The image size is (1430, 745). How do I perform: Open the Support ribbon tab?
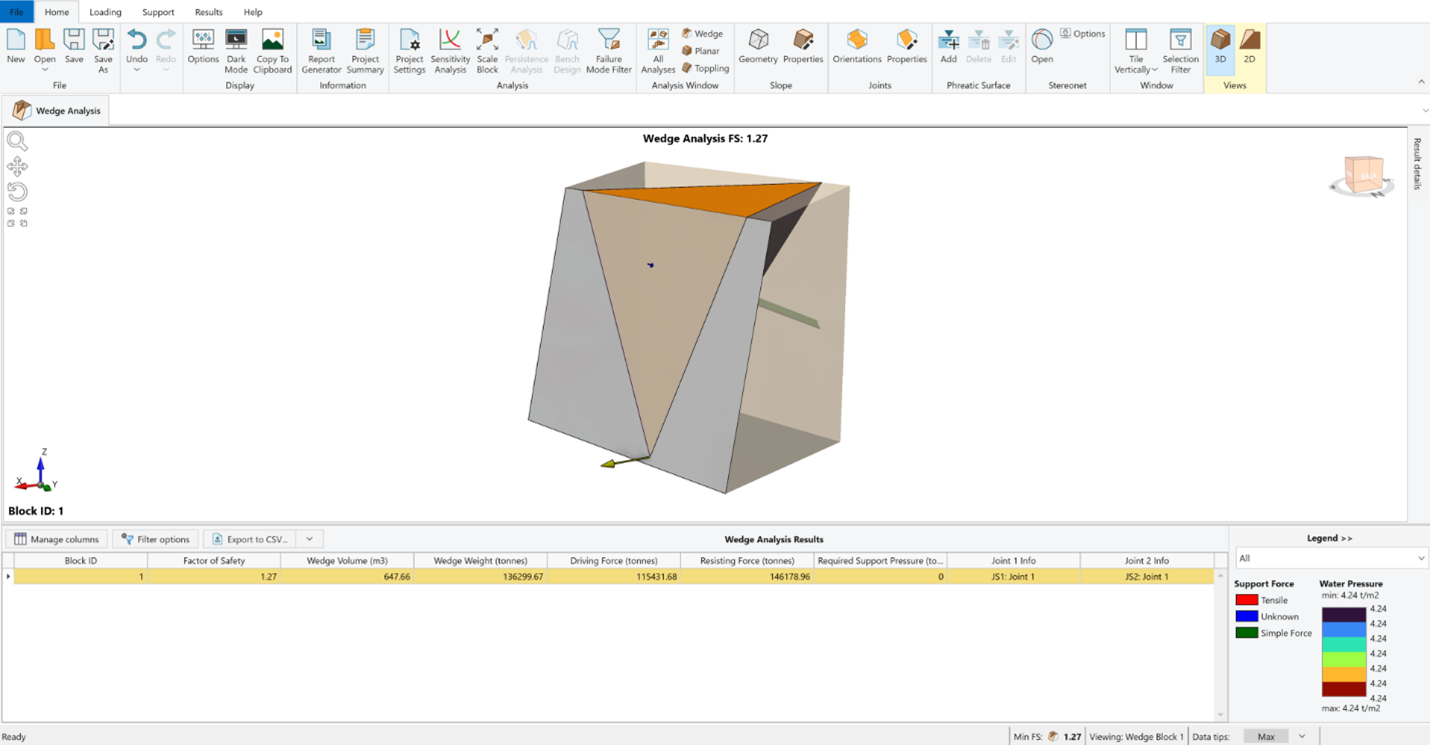(158, 12)
